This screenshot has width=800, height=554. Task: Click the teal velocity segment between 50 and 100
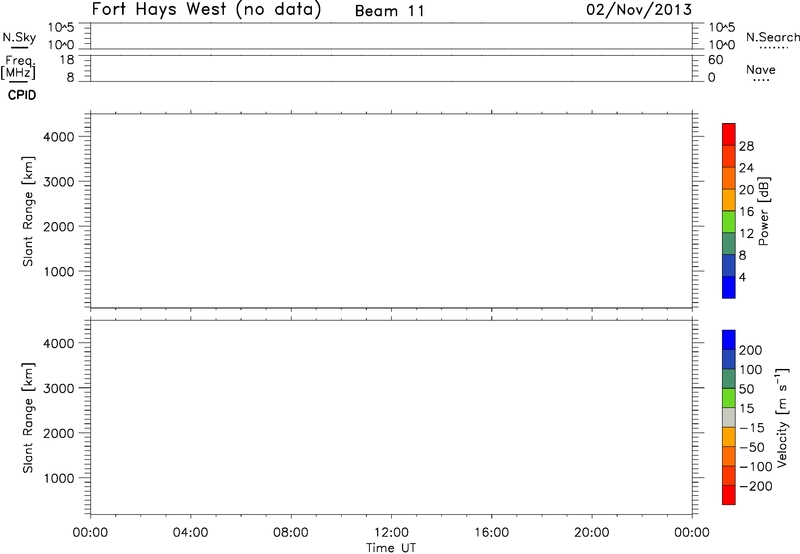[729, 379]
